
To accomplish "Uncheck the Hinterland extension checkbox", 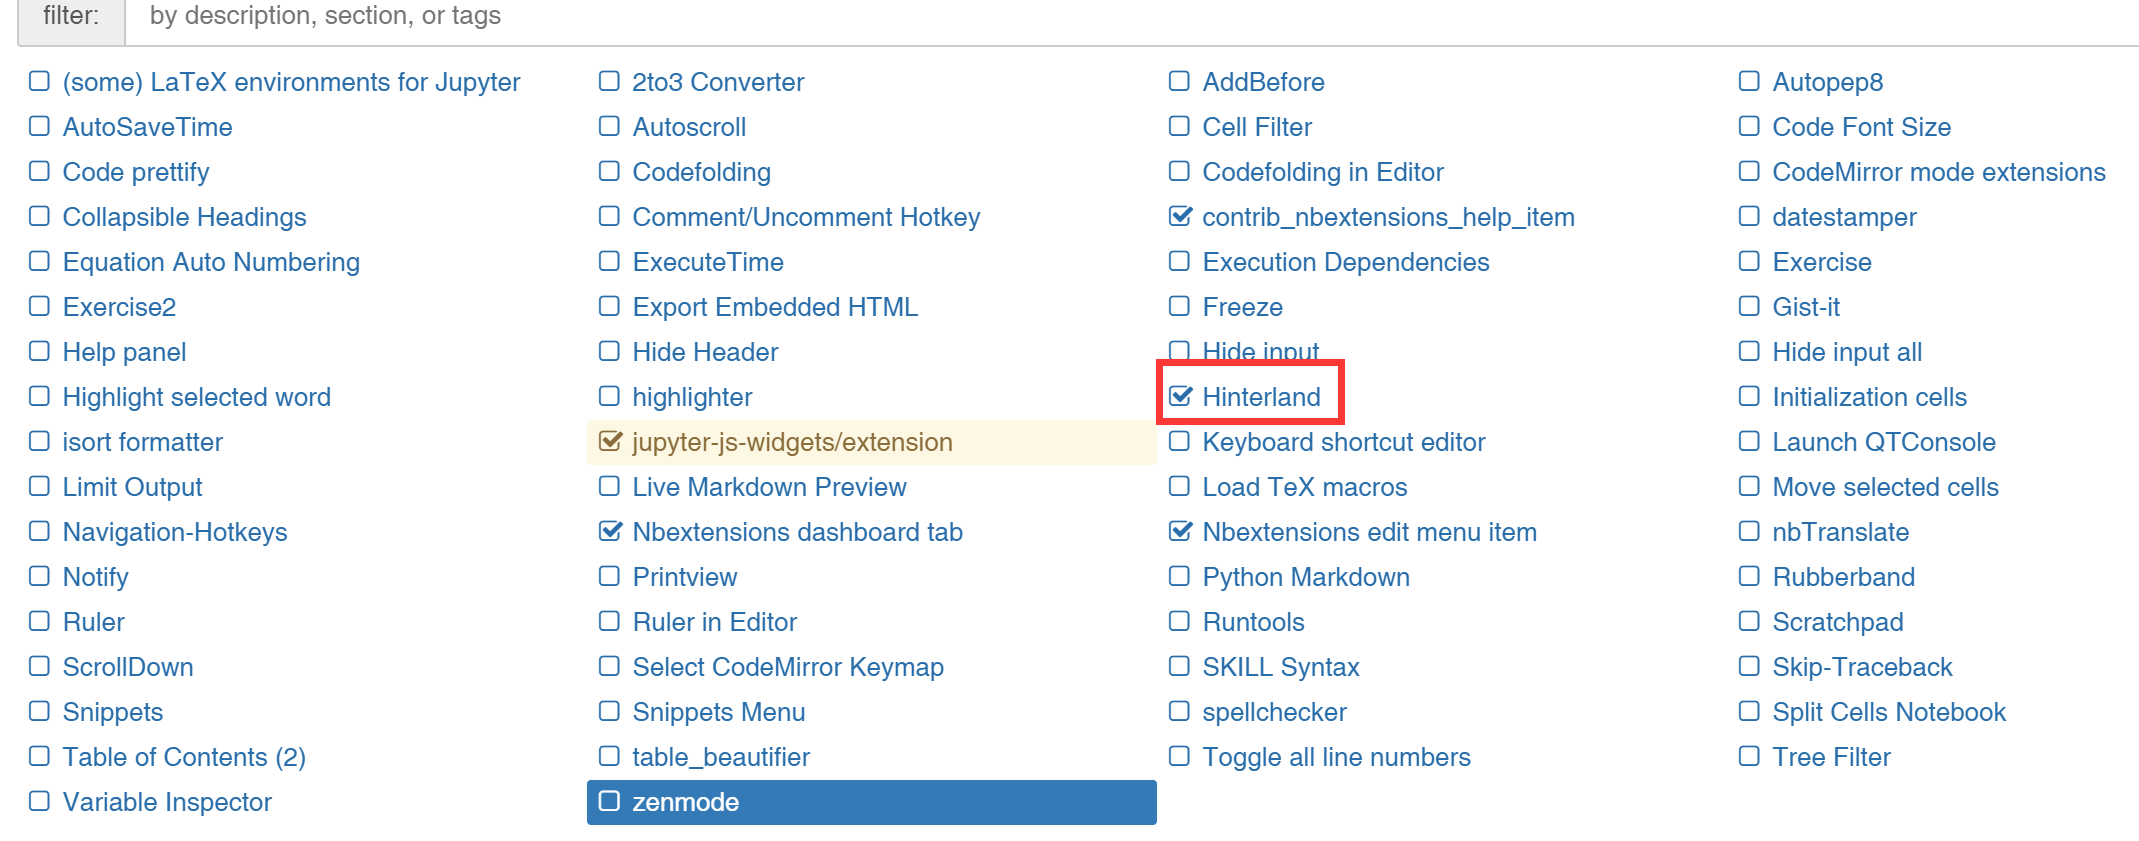I will point(1180,396).
